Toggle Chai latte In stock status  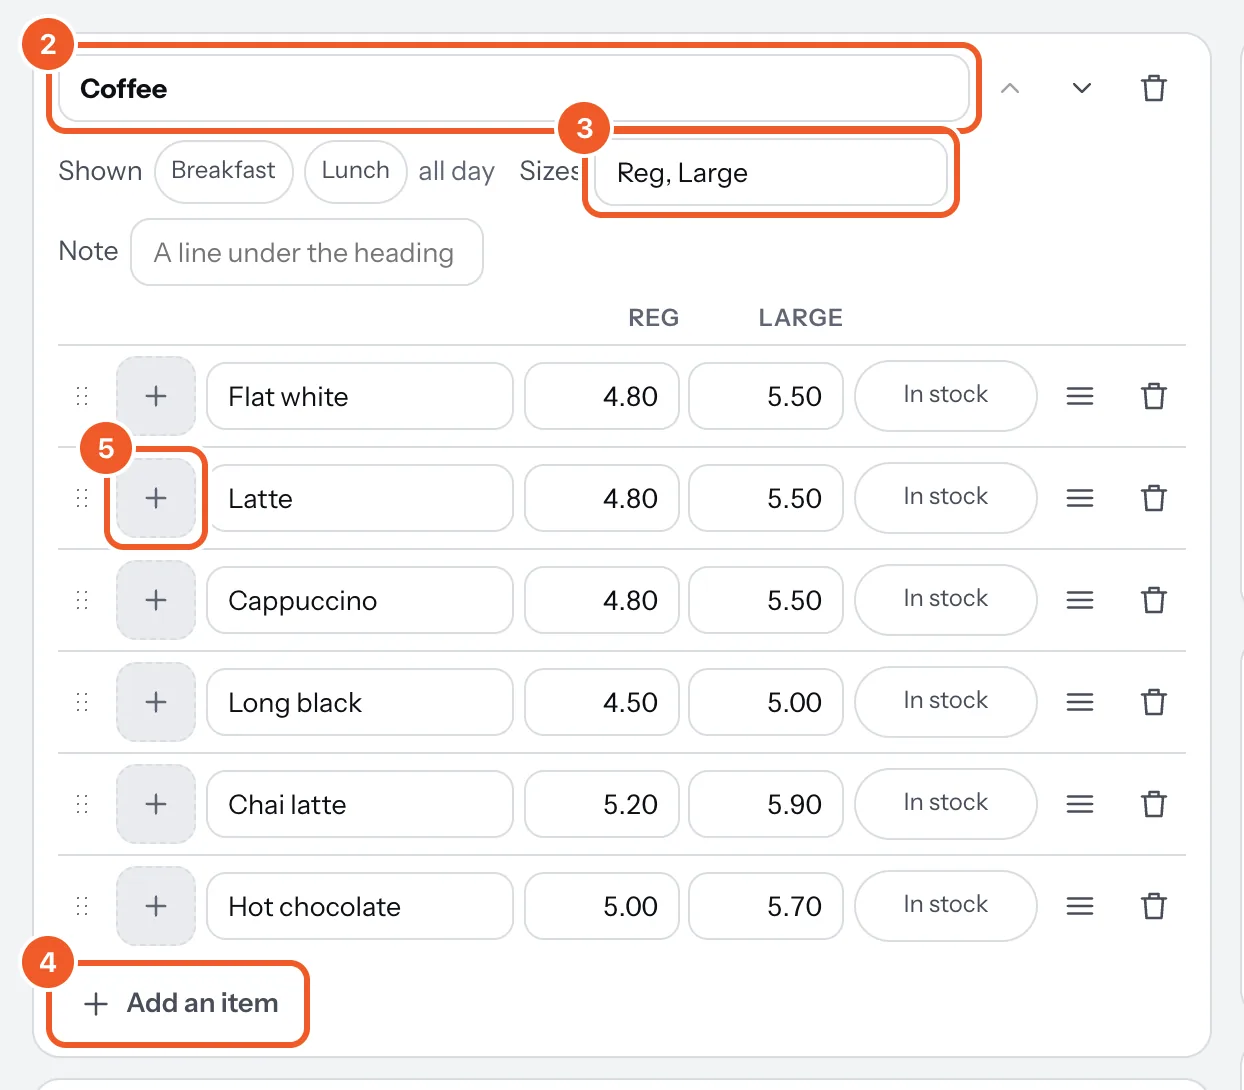[946, 804]
